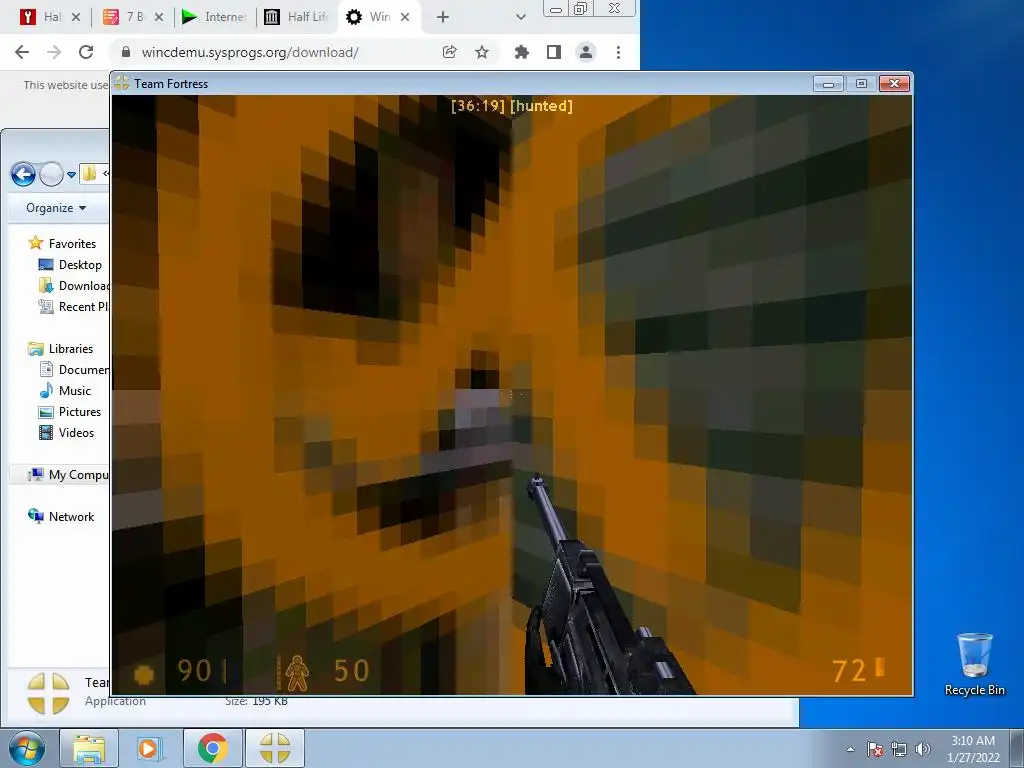
Task: Open the Windows Start menu
Action: (26, 748)
